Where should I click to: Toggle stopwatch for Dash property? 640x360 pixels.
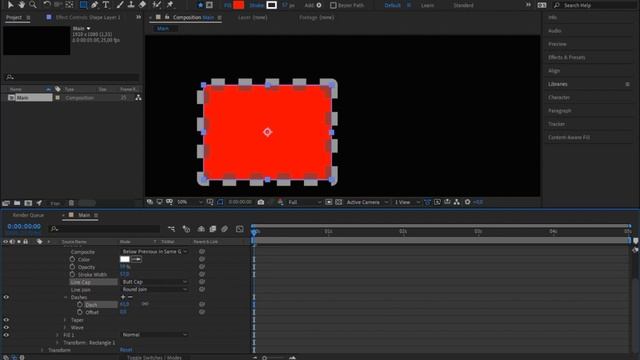[x=80, y=304]
